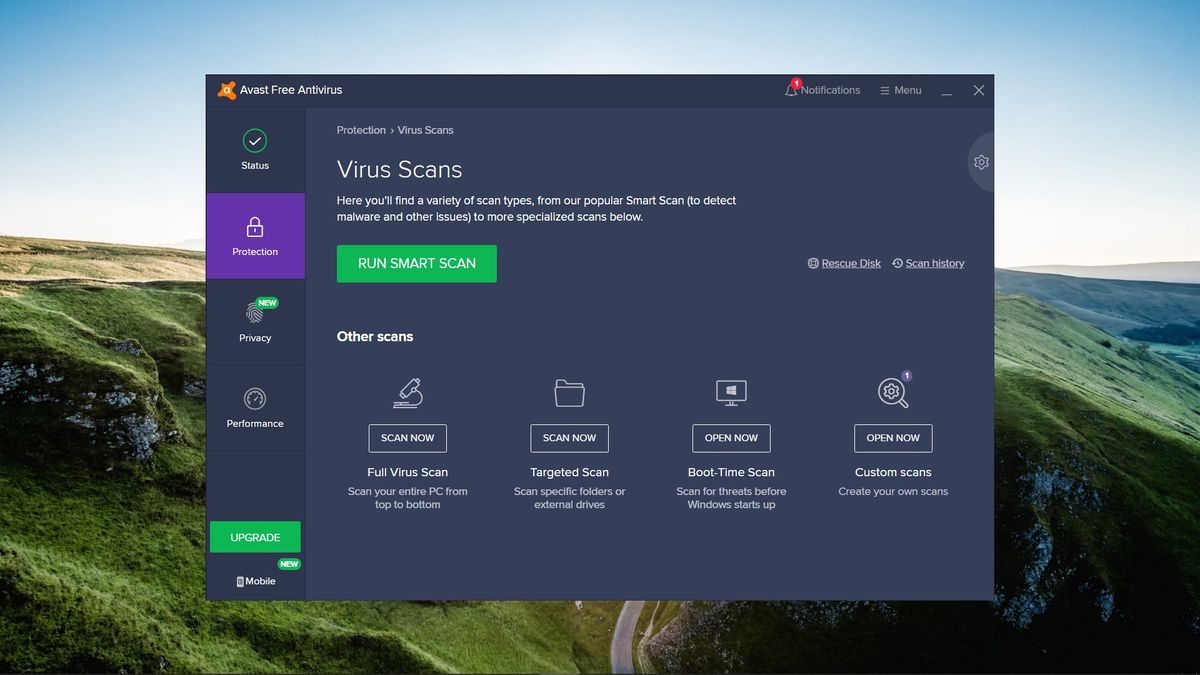Image resolution: width=1200 pixels, height=675 pixels.
Task: Click the 'Virus Scans' page title
Action: click(400, 169)
